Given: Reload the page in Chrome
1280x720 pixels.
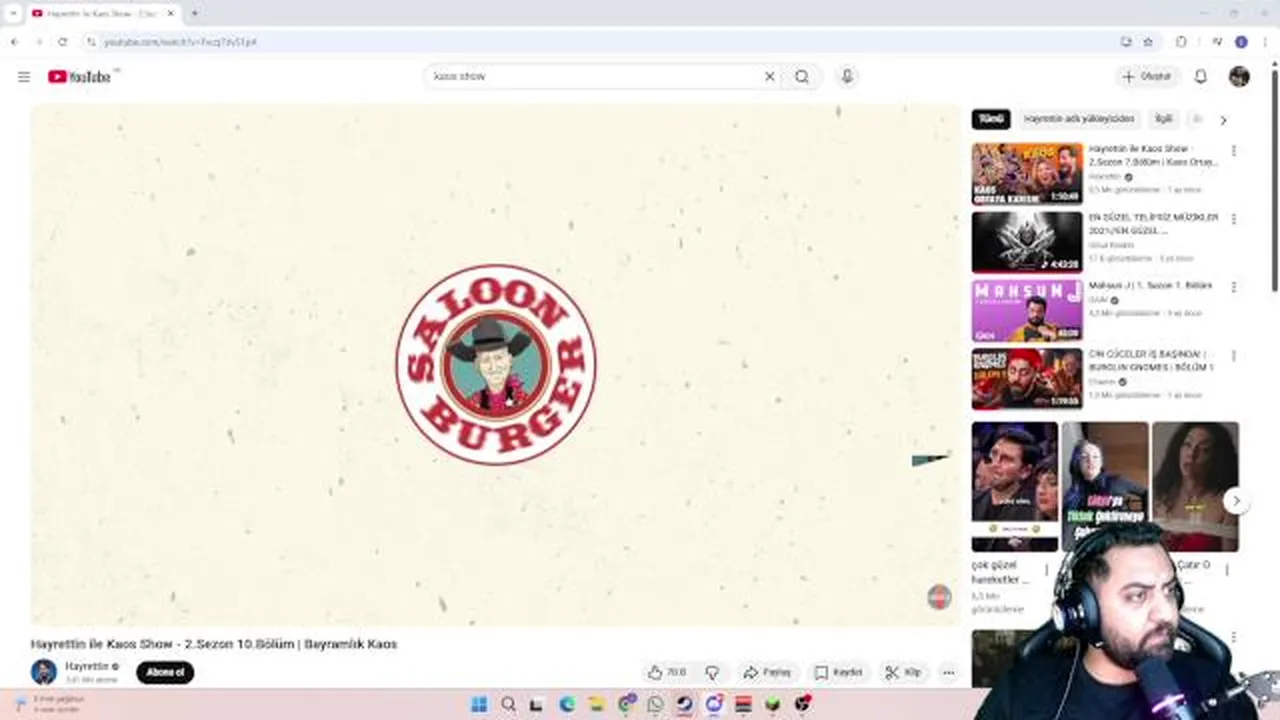Looking at the screenshot, I should coord(62,42).
